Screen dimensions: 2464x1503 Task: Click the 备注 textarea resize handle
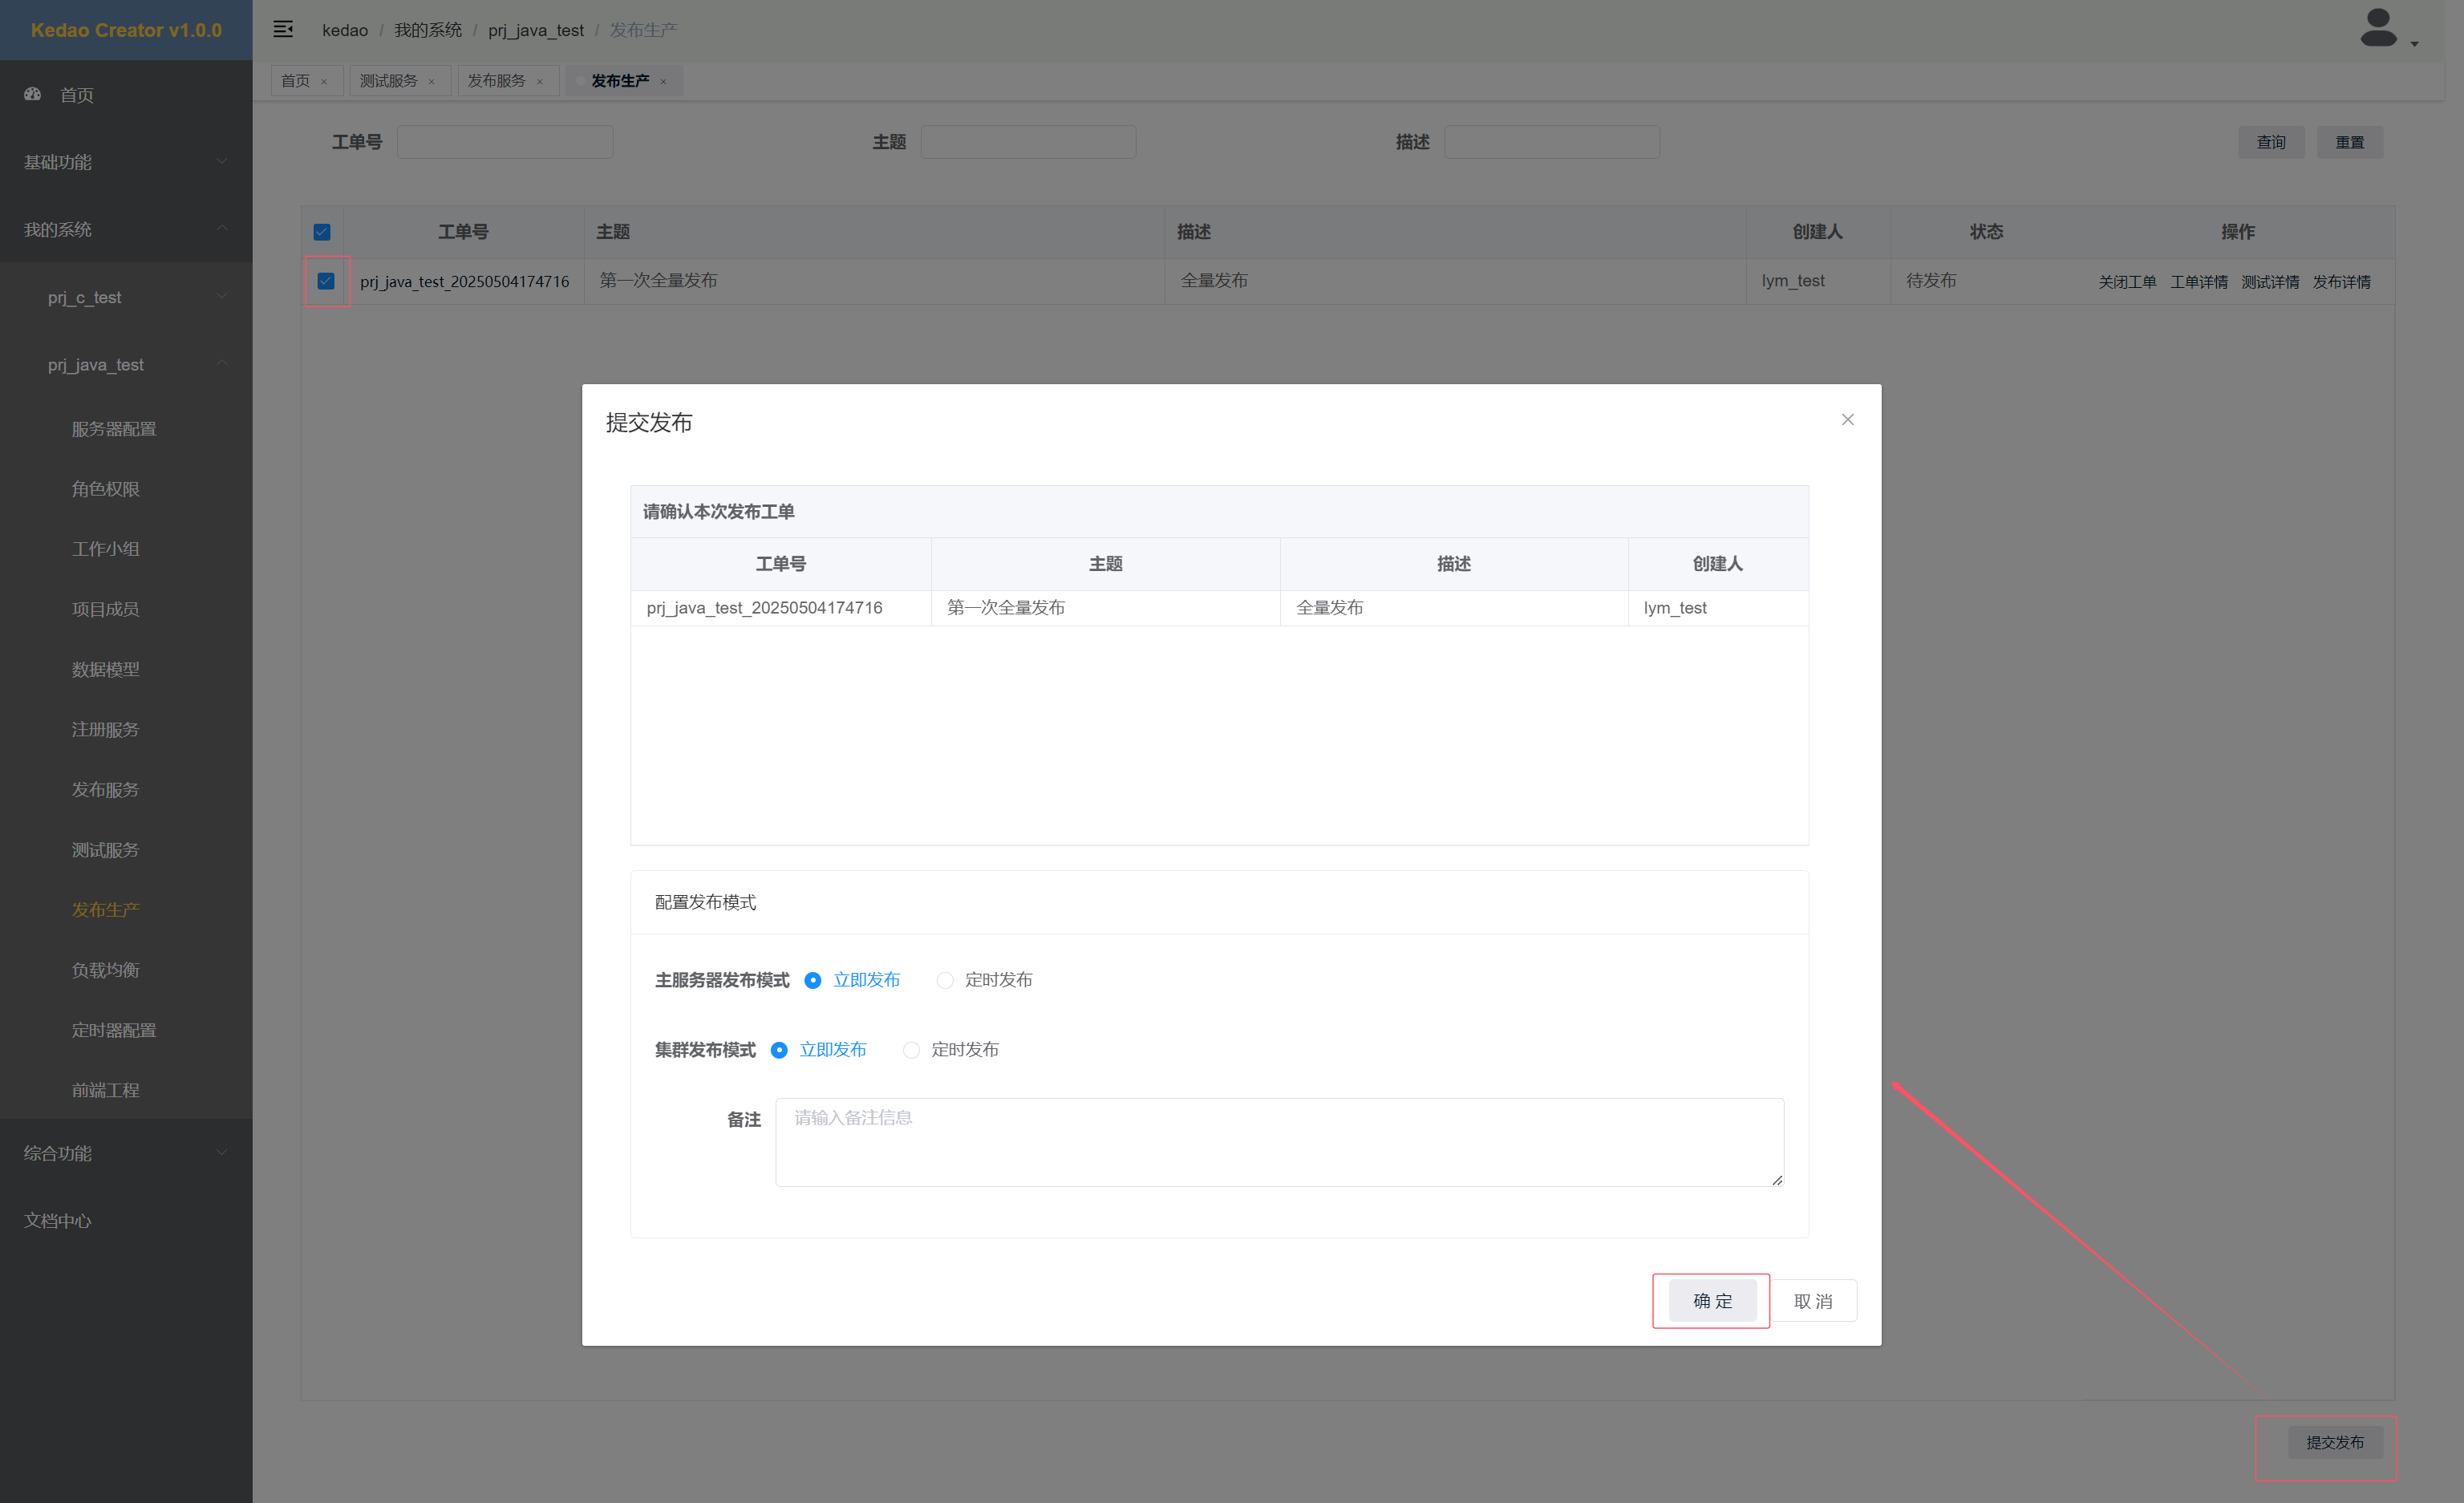pyautogui.click(x=1777, y=1180)
